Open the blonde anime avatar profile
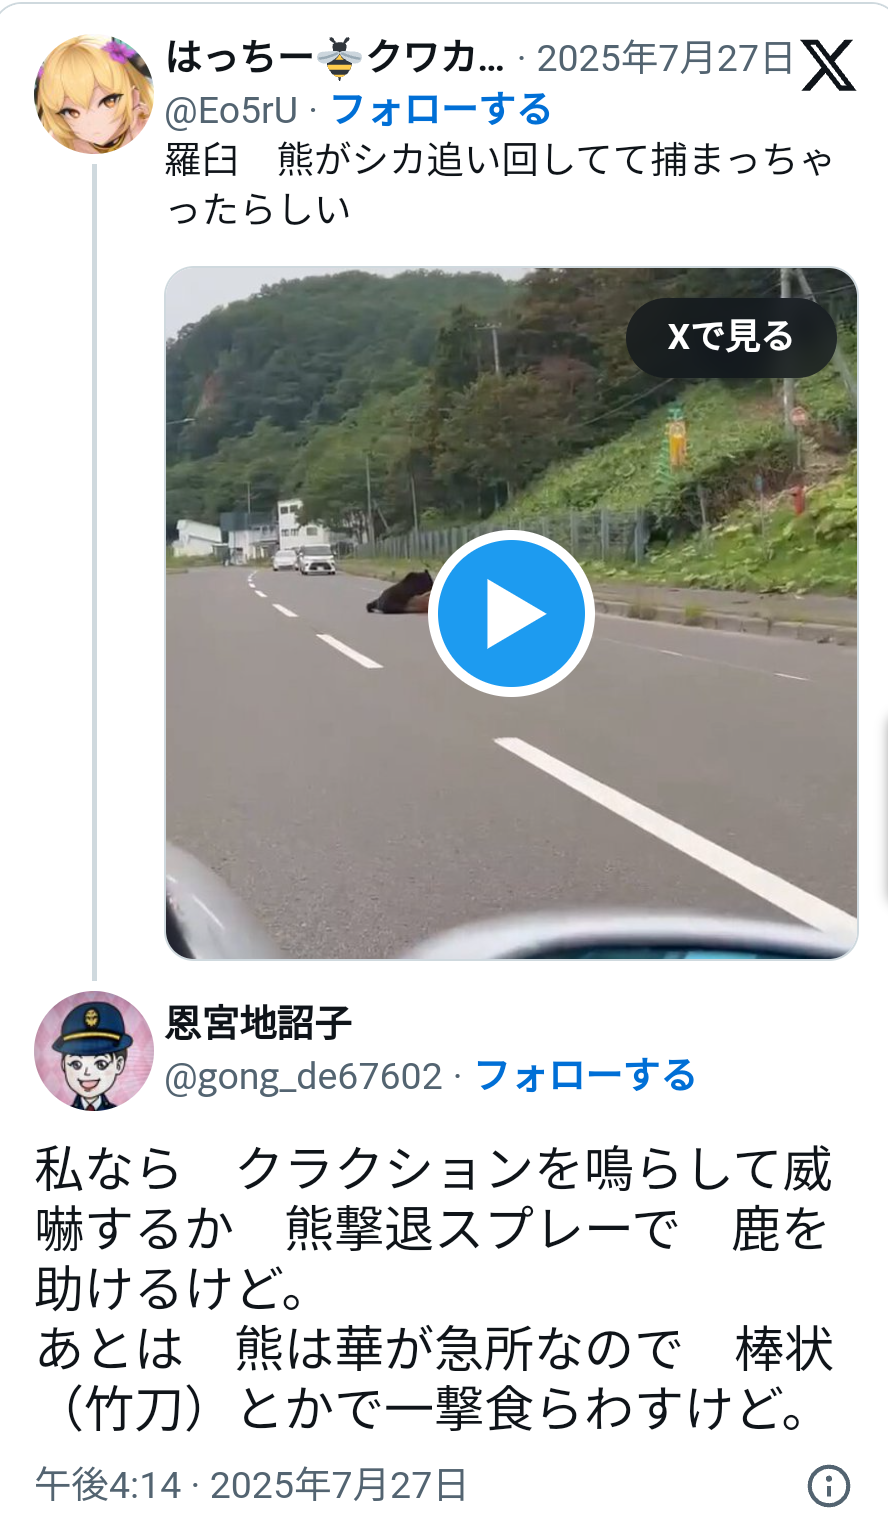Image resolution: width=888 pixels, height=1517 pixels. (93, 94)
